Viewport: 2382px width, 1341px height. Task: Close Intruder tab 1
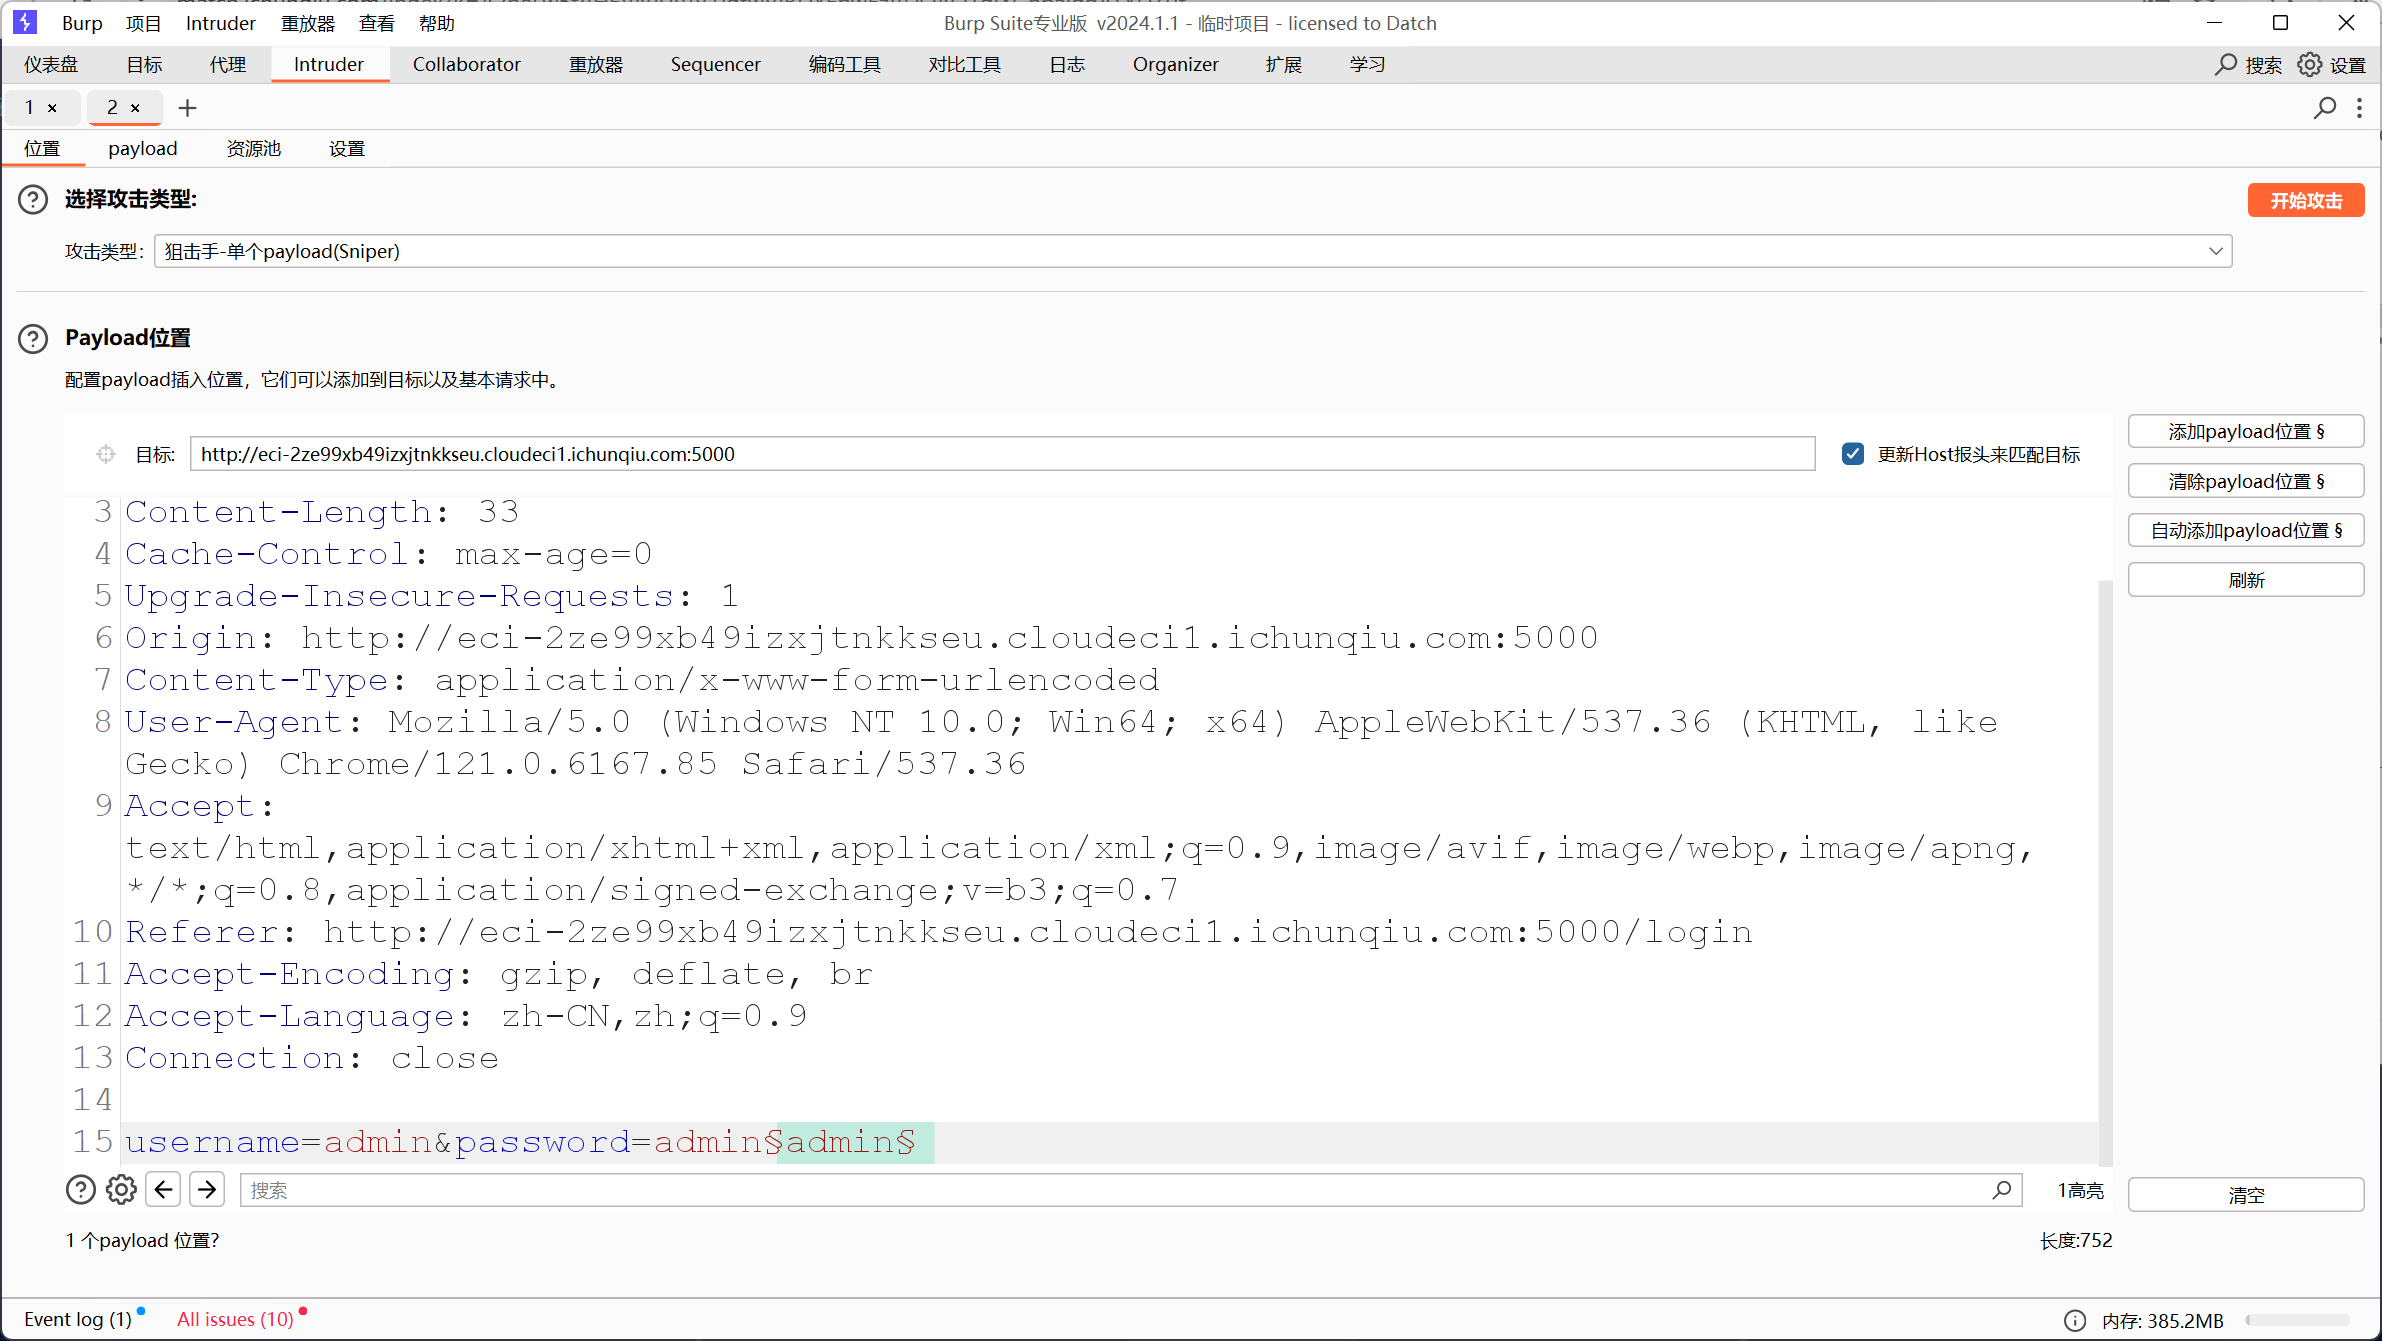(52, 108)
